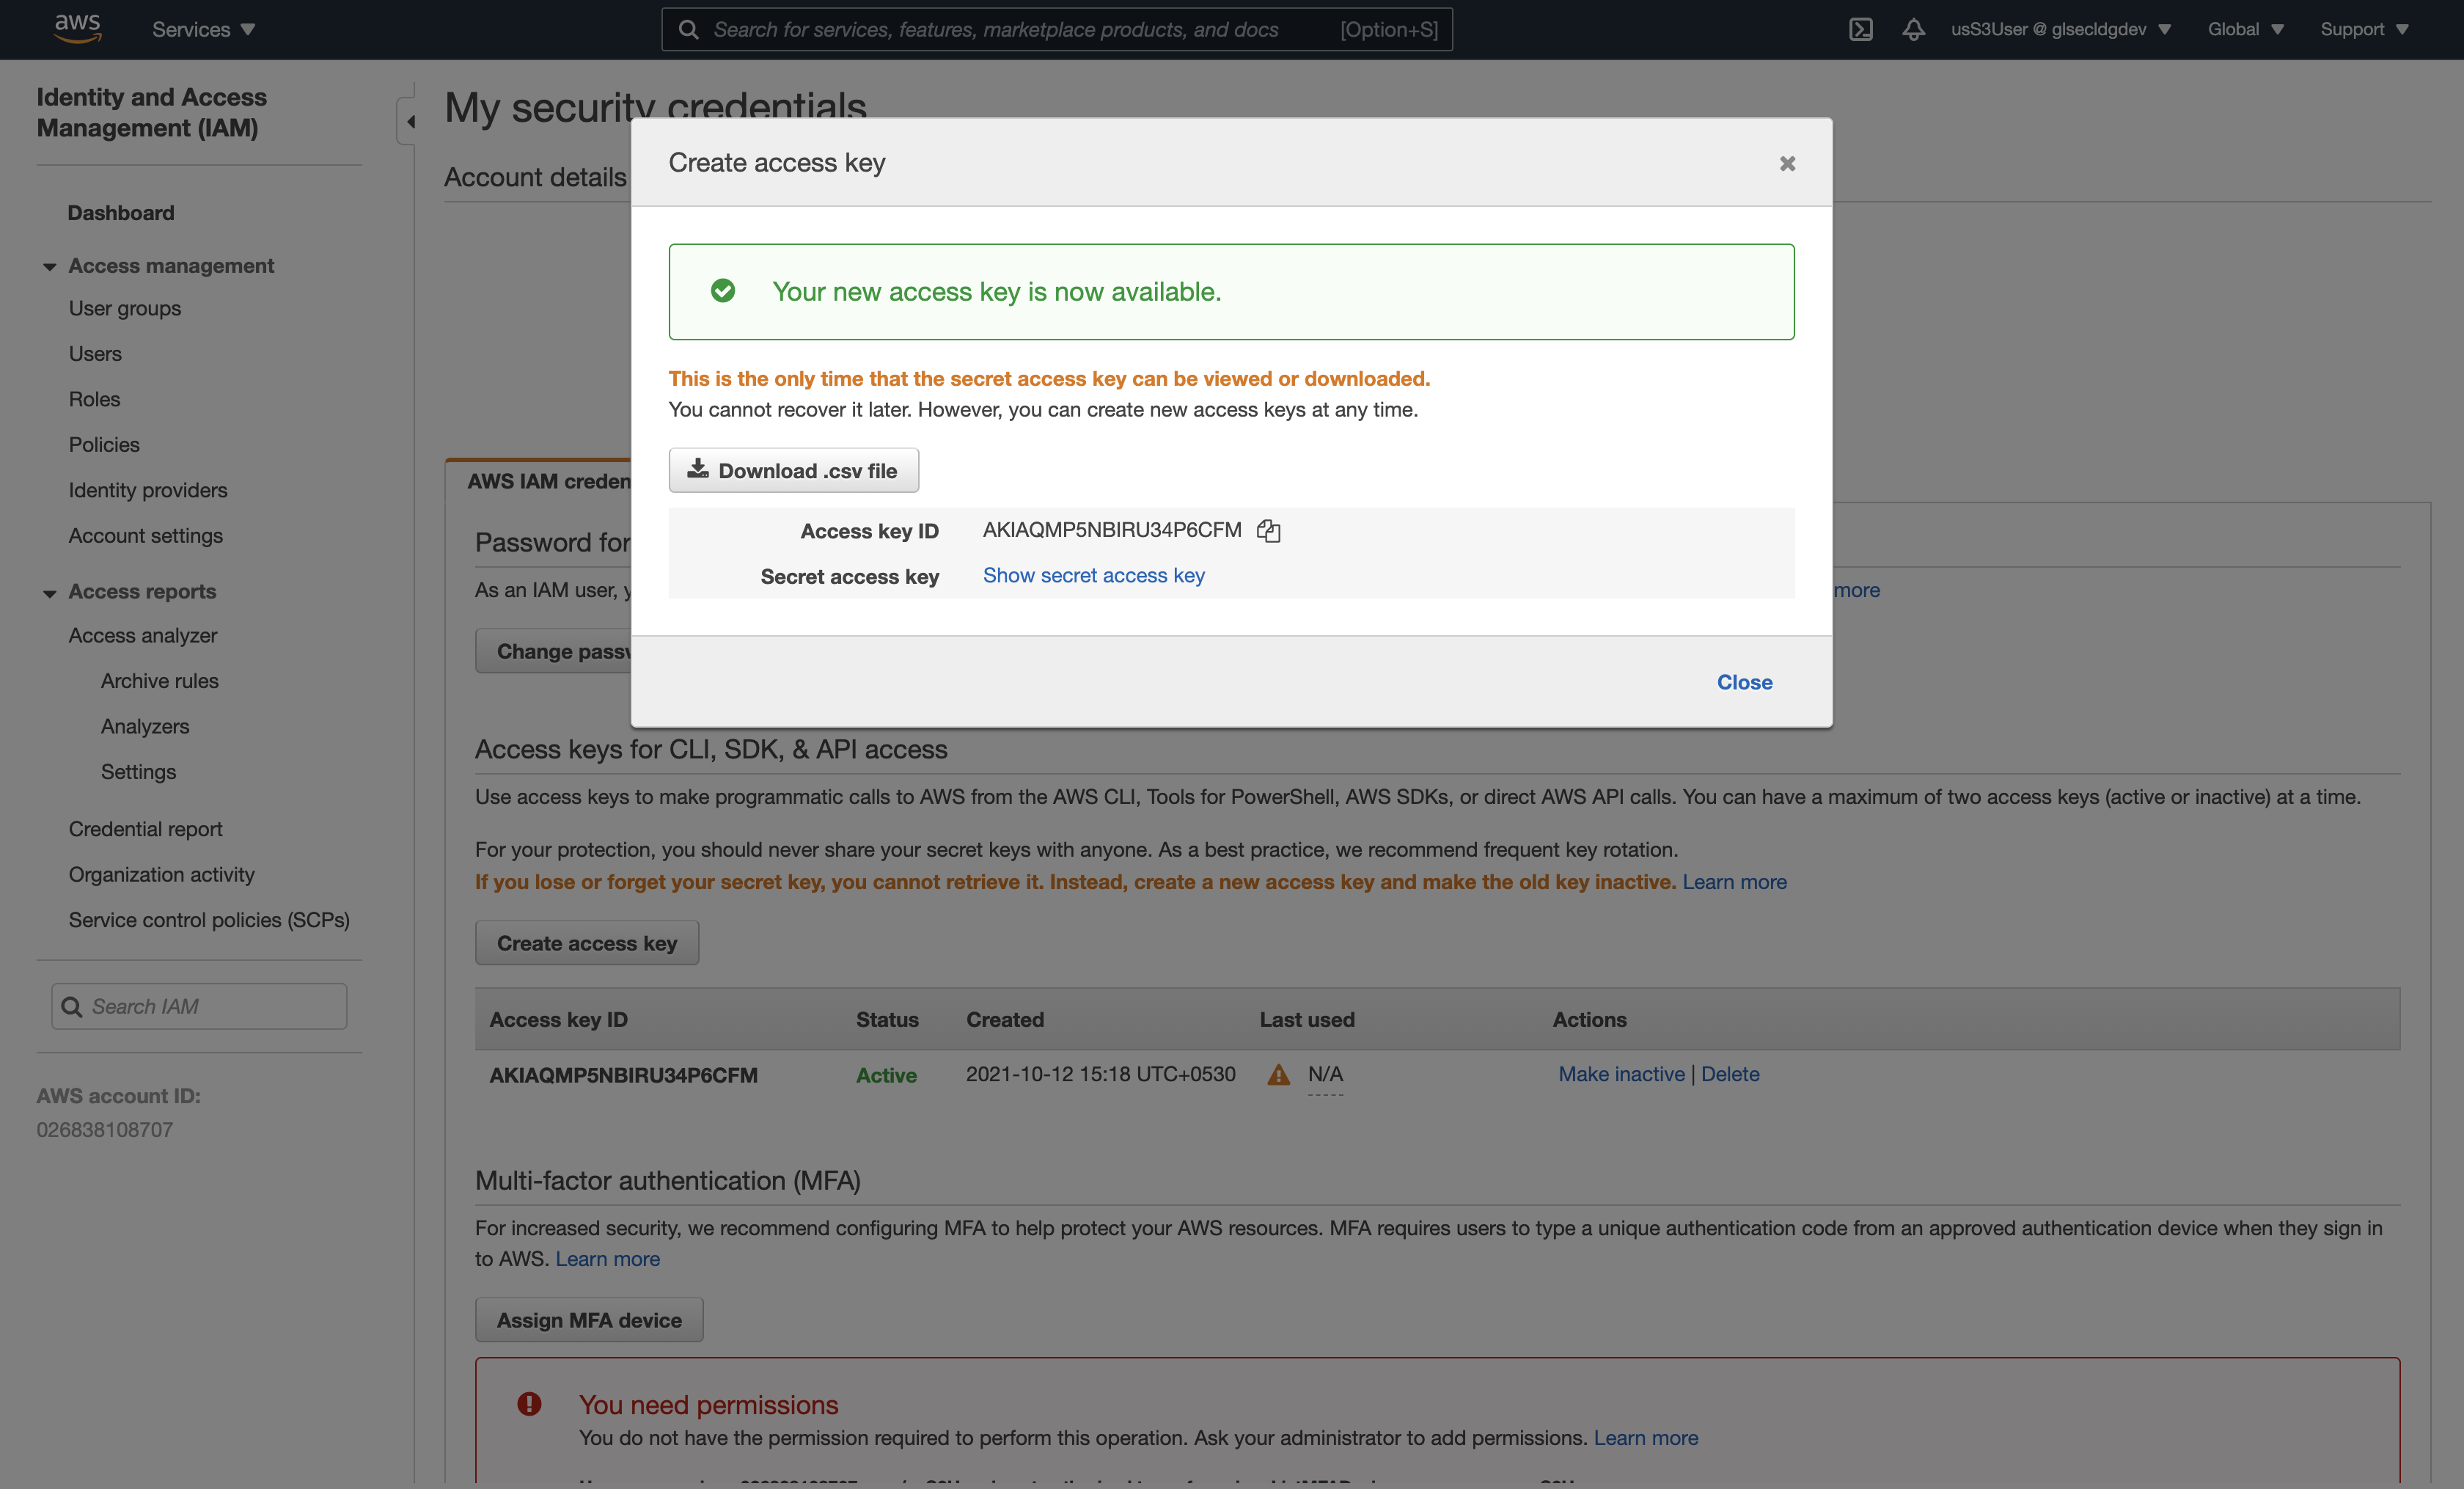Open the CloudShell terminal icon
2464x1489 pixels.
1860,29
